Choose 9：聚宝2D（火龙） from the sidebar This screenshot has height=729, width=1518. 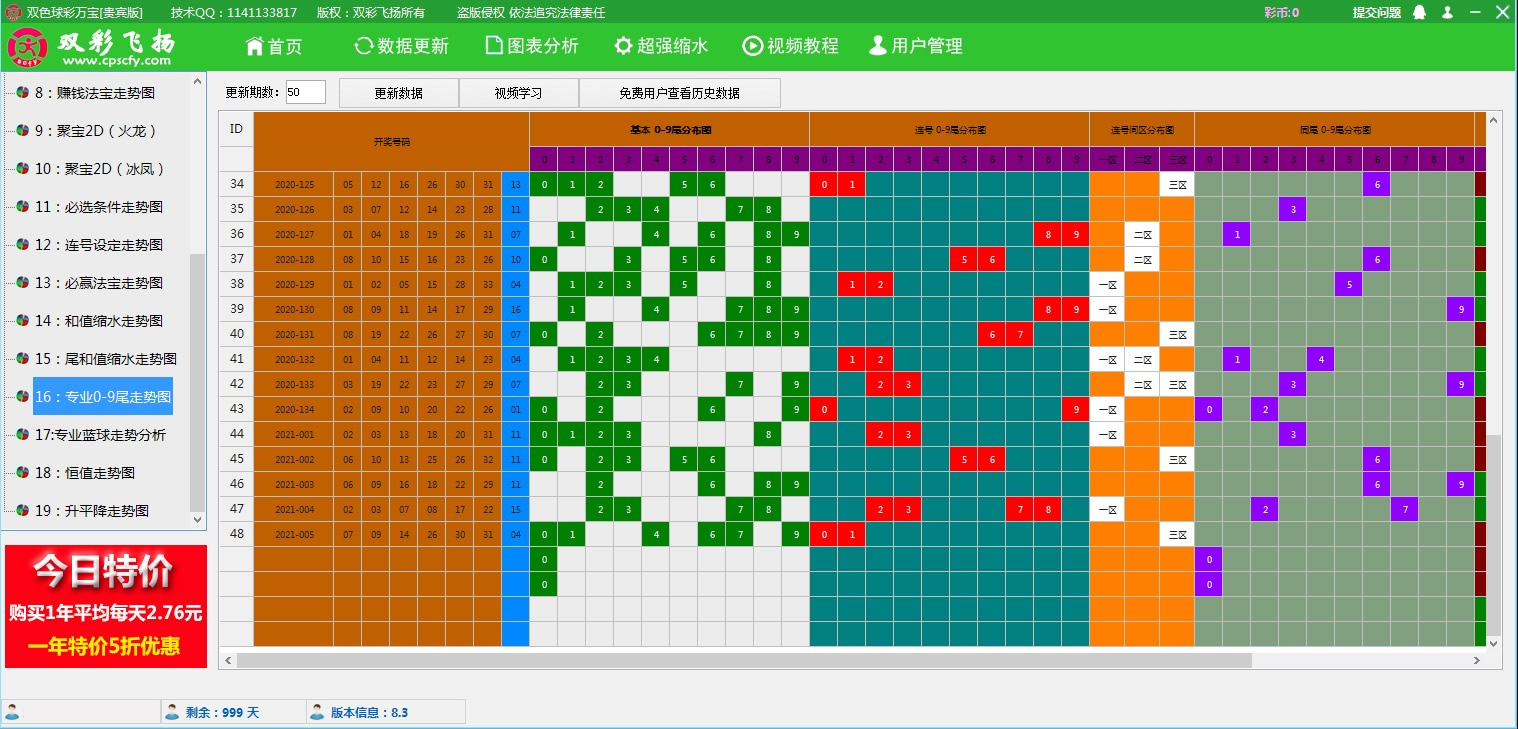96,131
